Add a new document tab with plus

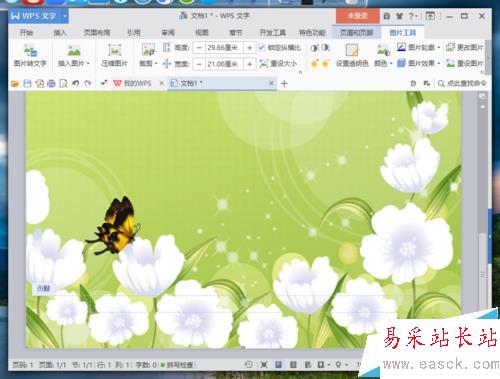click(284, 84)
